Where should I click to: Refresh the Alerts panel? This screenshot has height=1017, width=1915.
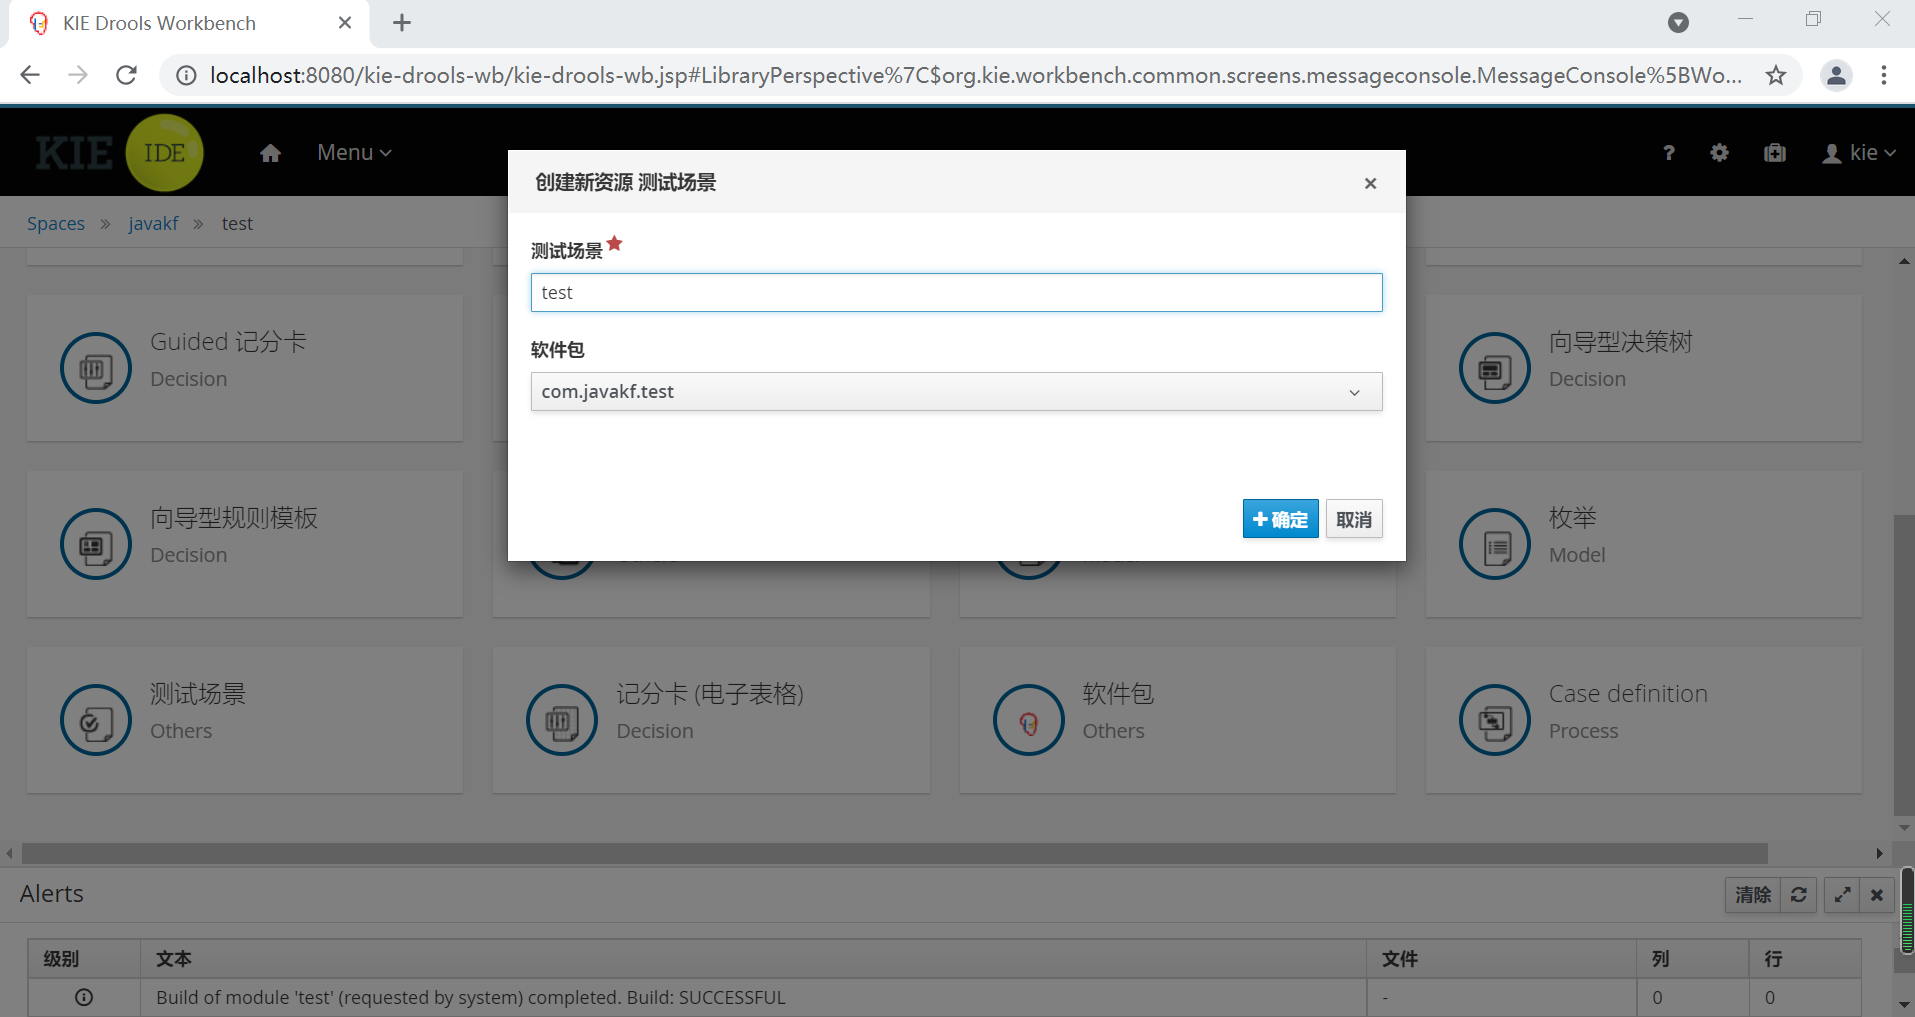1798,895
